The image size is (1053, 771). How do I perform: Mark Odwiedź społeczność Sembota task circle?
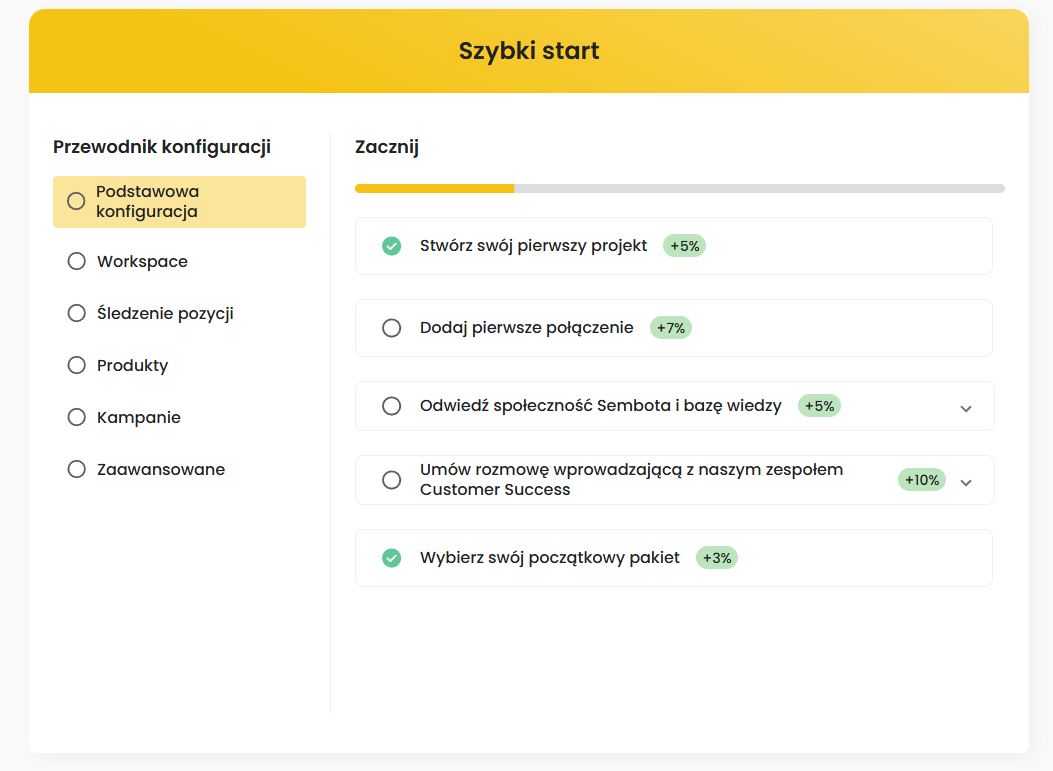coord(392,406)
